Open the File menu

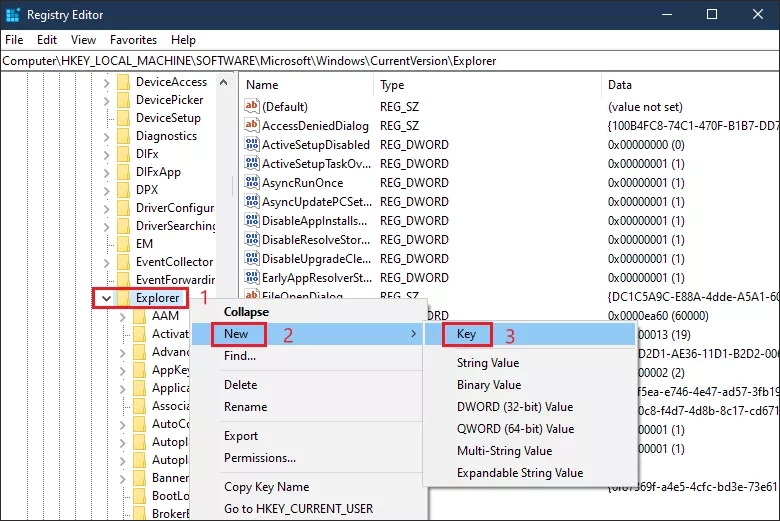point(14,40)
